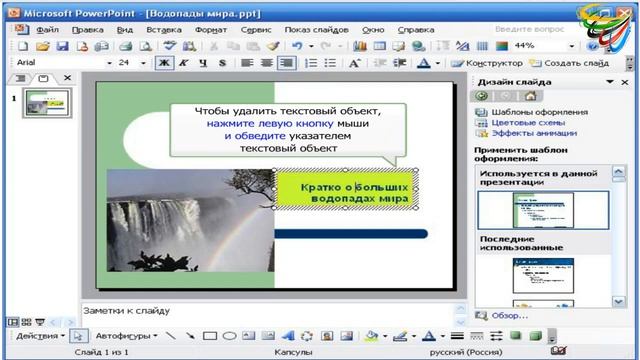Viewport: 640px width, 360px height.
Task: Click the increase font size icon
Action: coord(354,63)
